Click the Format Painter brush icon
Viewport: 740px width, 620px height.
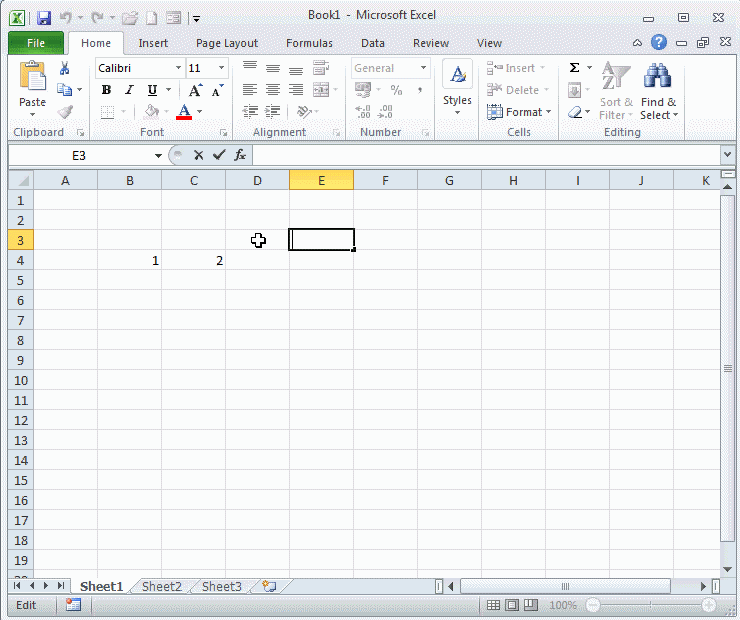click(65, 112)
